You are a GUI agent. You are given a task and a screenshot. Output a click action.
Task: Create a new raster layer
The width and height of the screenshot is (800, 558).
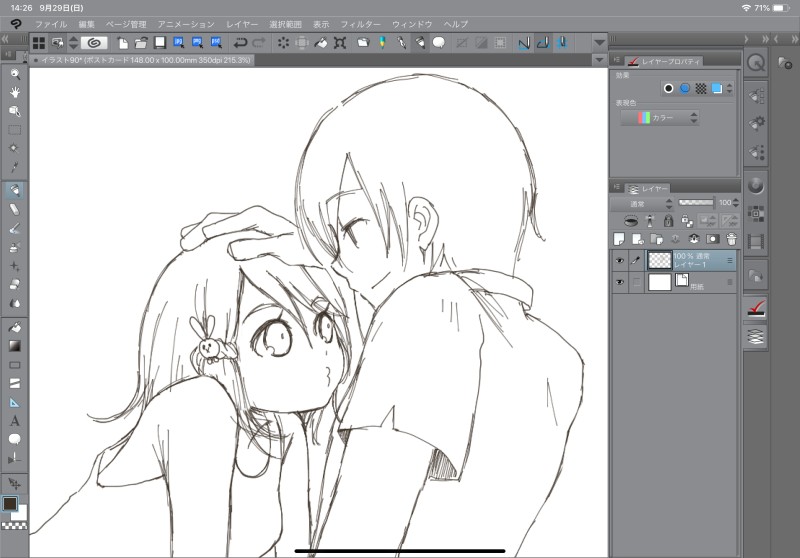click(619, 239)
